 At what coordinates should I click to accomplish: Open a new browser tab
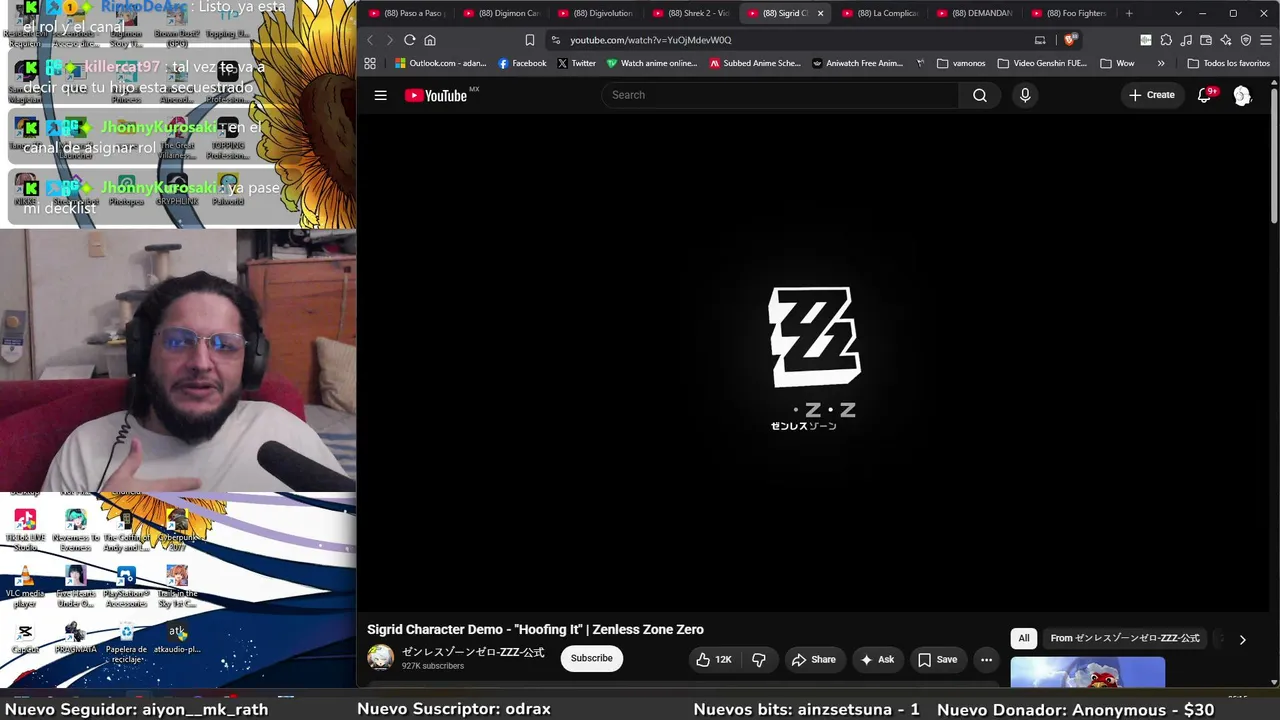click(1129, 13)
